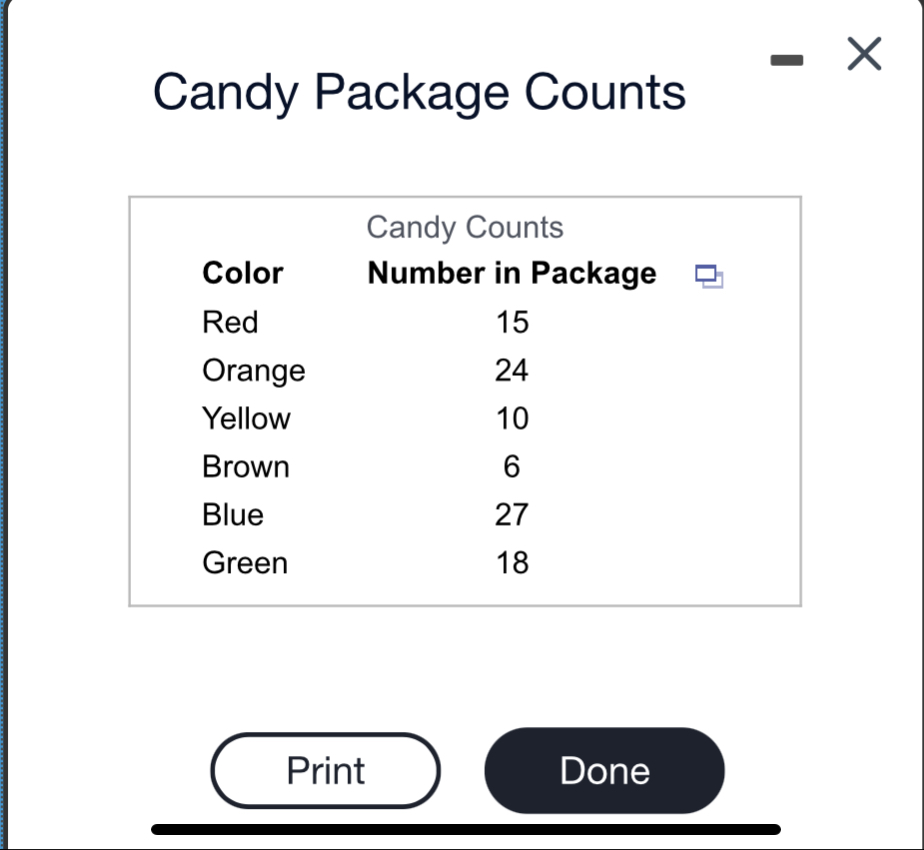
Task: Click the Candy Counts table title
Action: 465,227
